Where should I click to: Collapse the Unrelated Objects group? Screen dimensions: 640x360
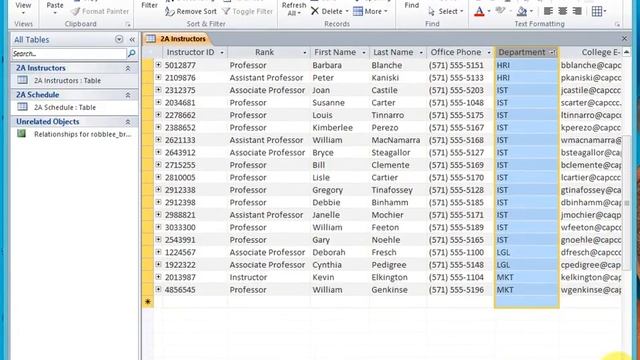128,122
